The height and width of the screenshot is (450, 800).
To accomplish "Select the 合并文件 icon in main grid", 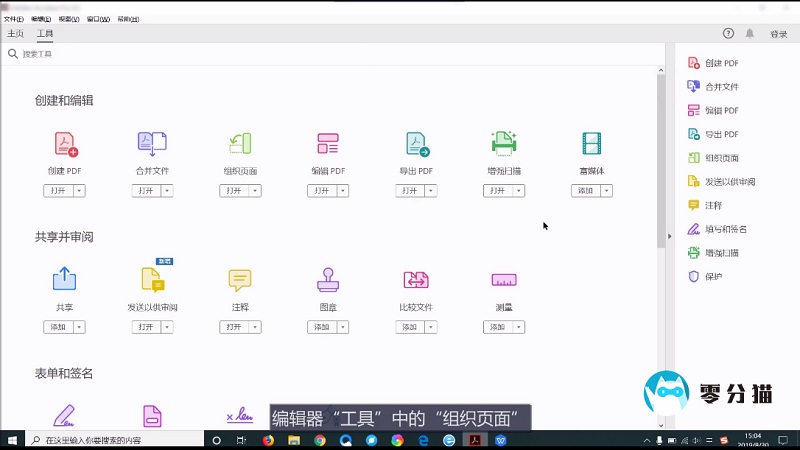I will point(152,145).
